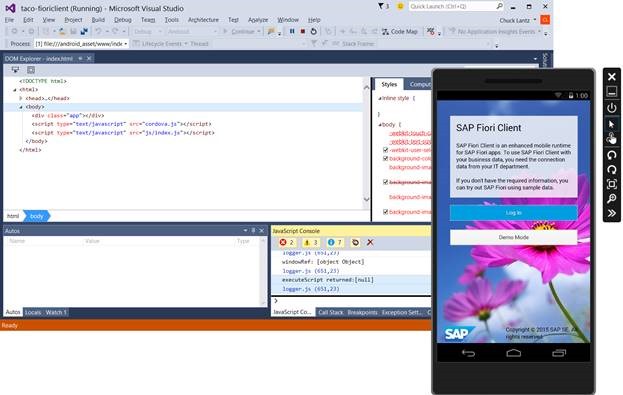Tap the Android home button on the emulator
The width and height of the screenshot is (623, 395).
tap(513, 353)
